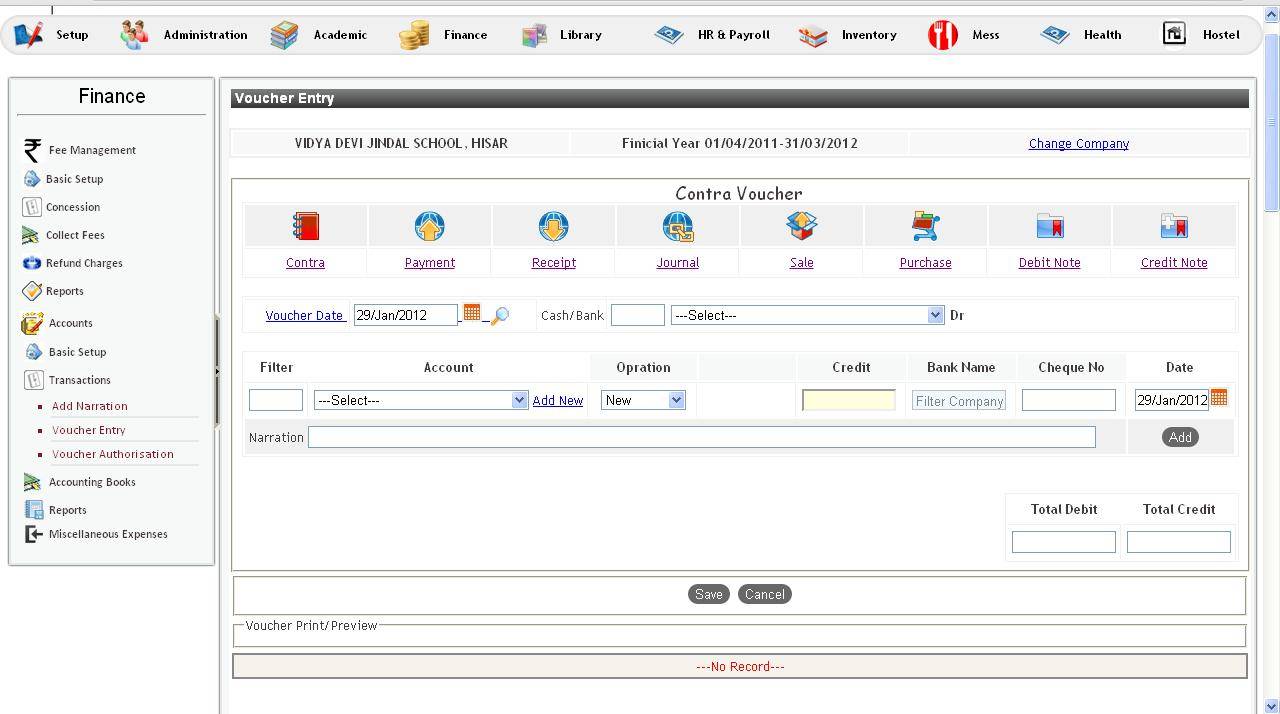
Task: Click the Change Company link
Action: [x=1079, y=143]
